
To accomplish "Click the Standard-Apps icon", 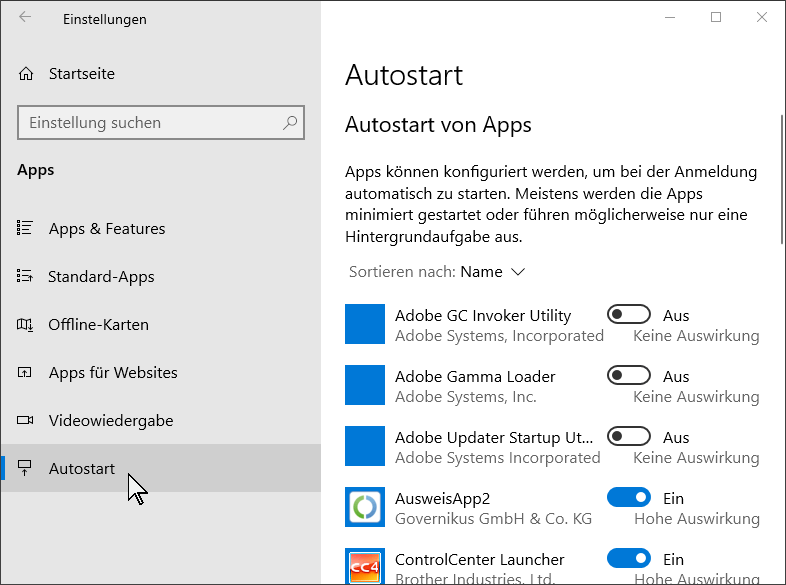I will (x=25, y=276).
